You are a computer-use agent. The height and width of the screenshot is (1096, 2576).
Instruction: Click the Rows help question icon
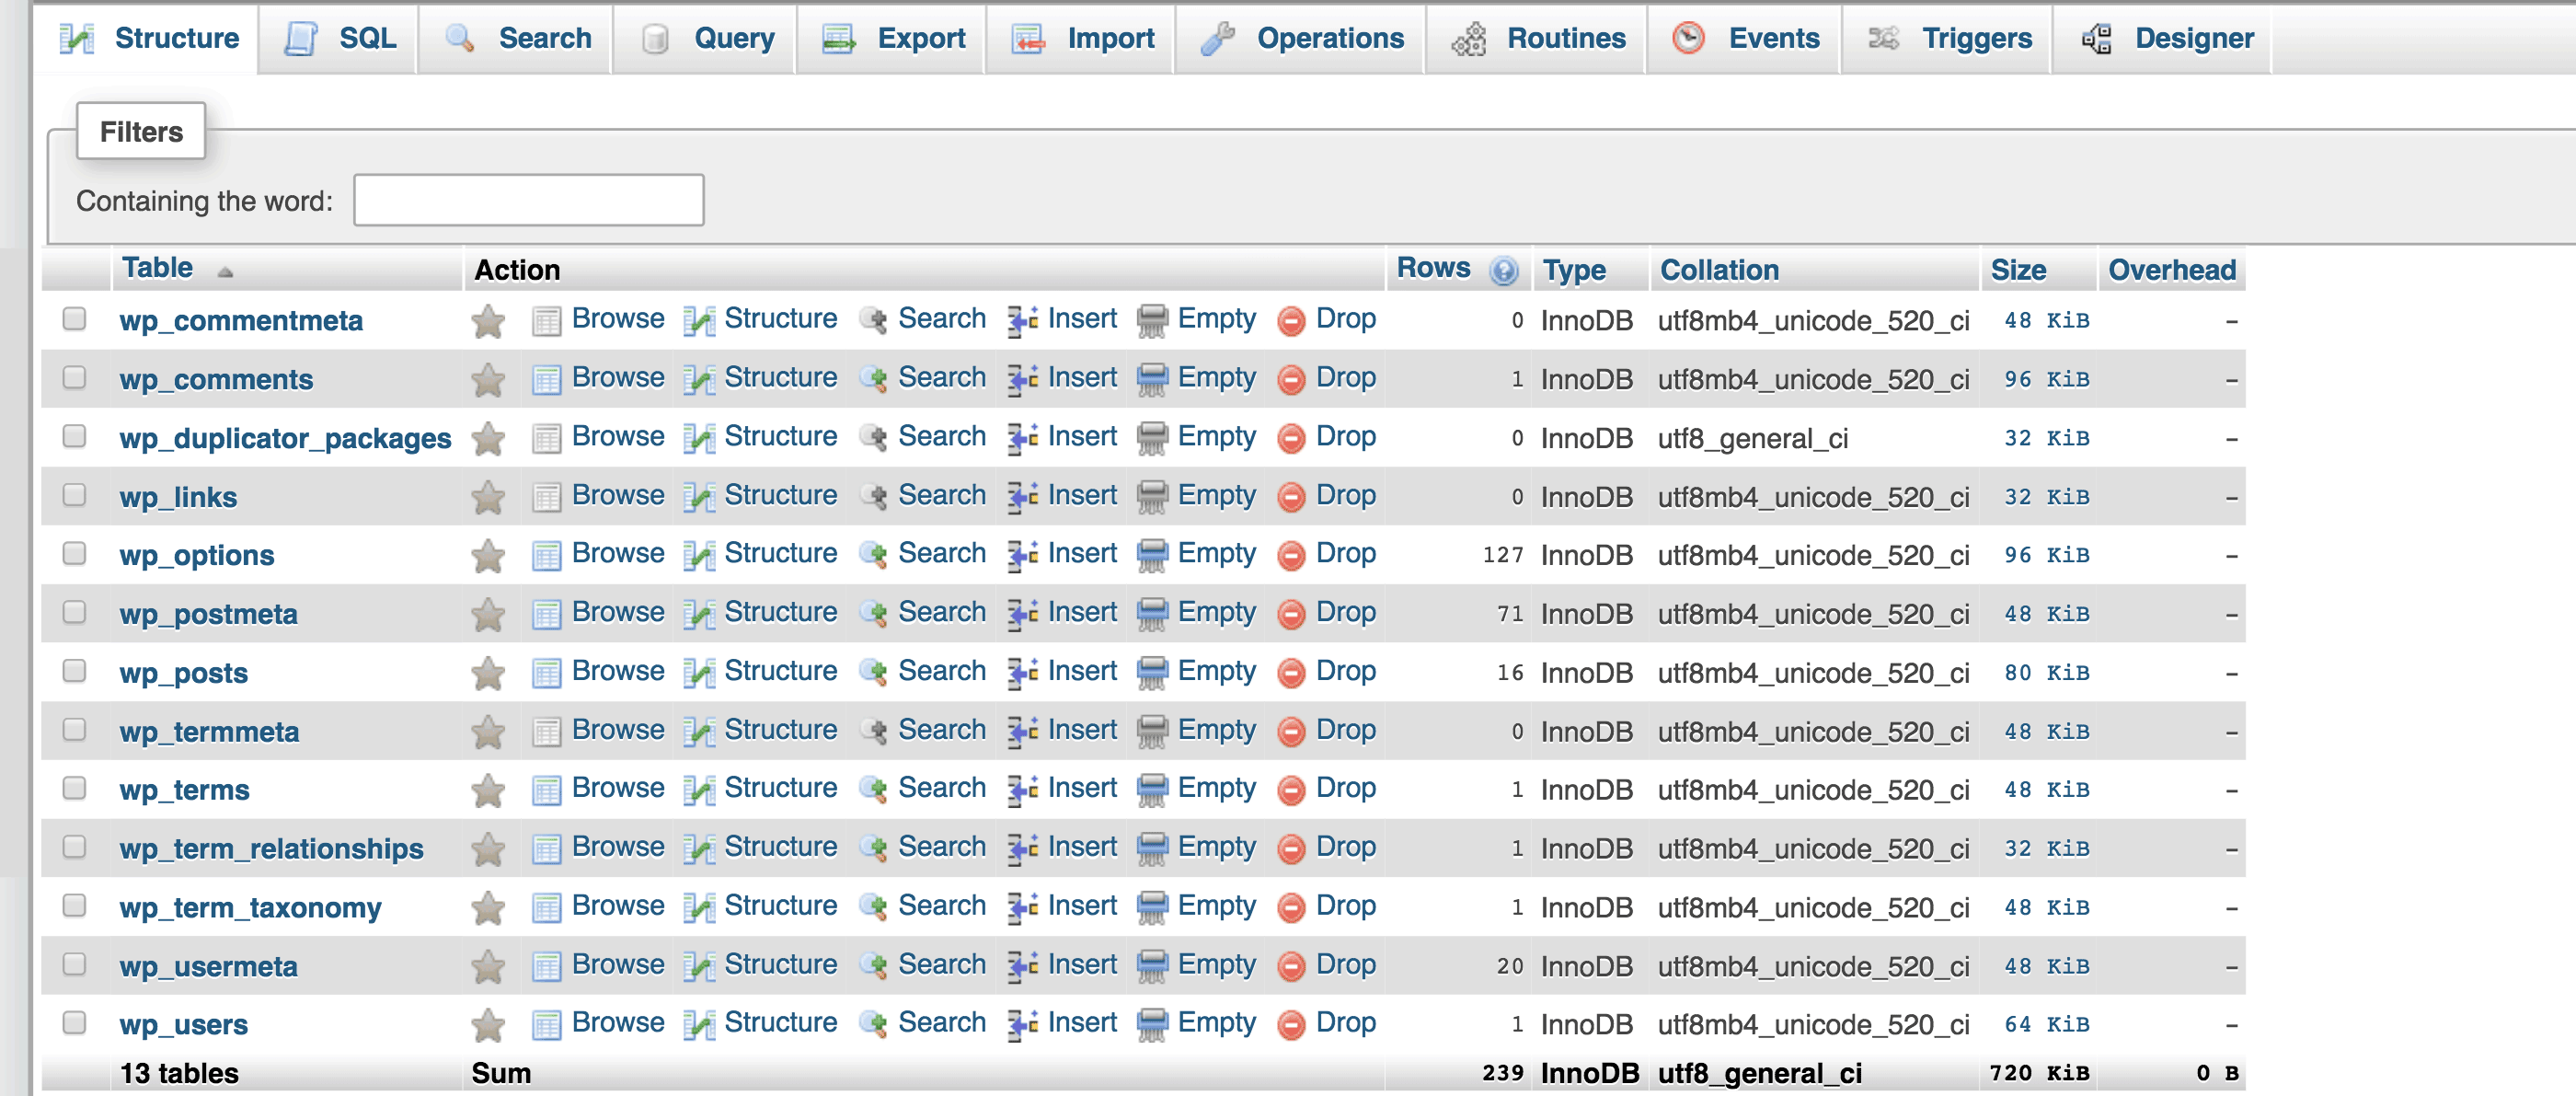(x=1503, y=270)
